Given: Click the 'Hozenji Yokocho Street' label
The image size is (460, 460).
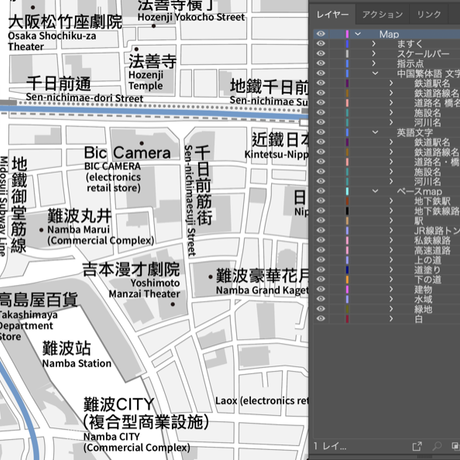Looking at the screenshot, I should click(x=191, y=17).
